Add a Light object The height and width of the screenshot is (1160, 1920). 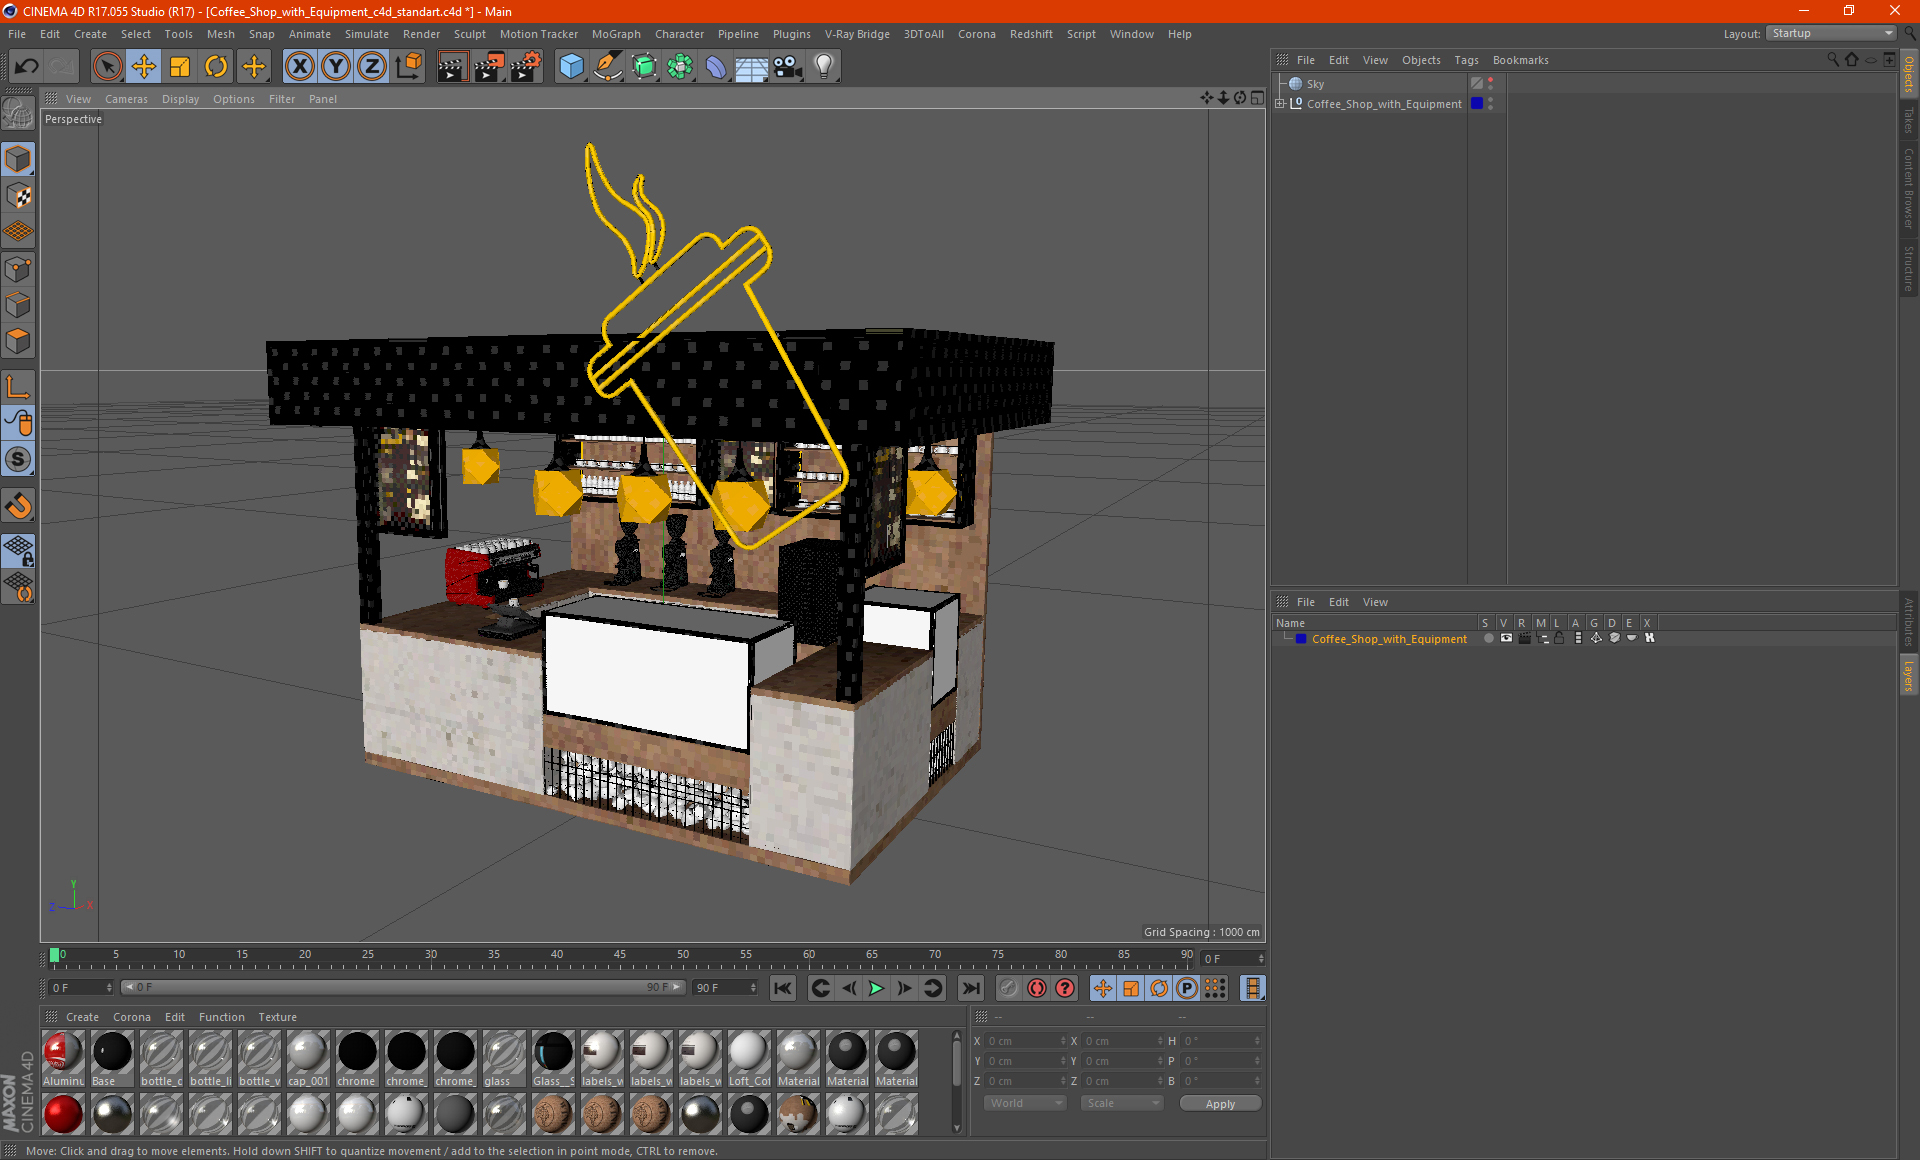tap(824, 67)
